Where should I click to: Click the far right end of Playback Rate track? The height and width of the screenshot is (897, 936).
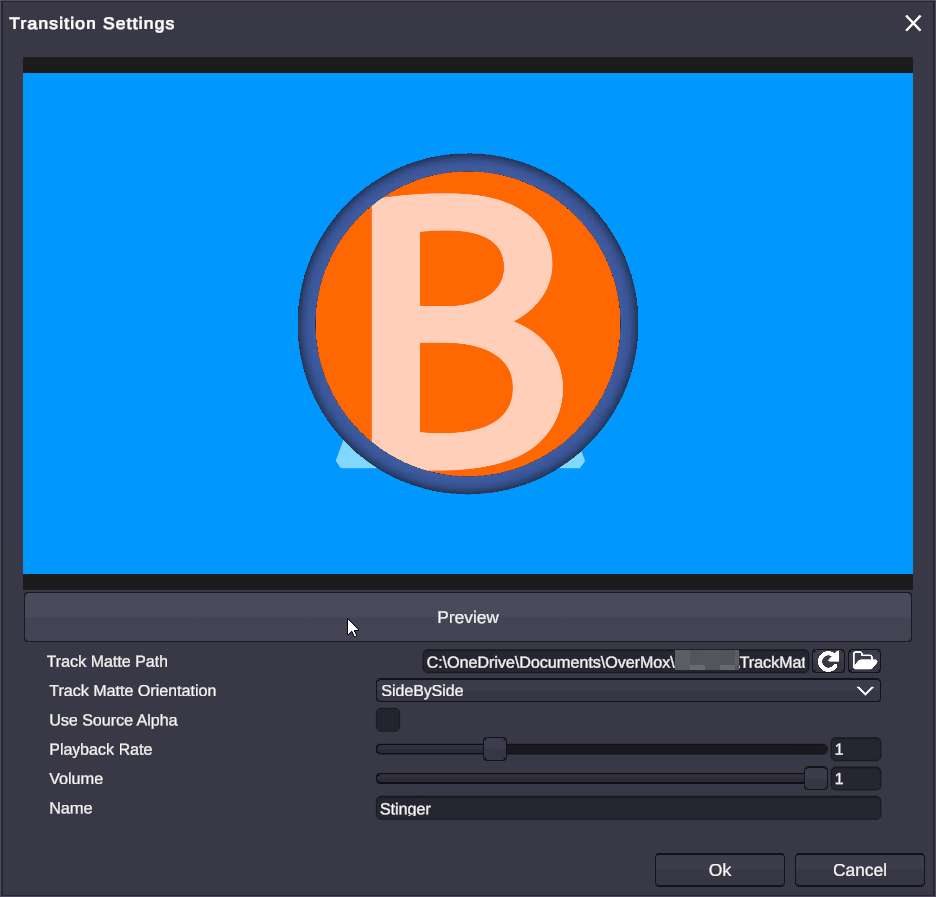(822, 749)
